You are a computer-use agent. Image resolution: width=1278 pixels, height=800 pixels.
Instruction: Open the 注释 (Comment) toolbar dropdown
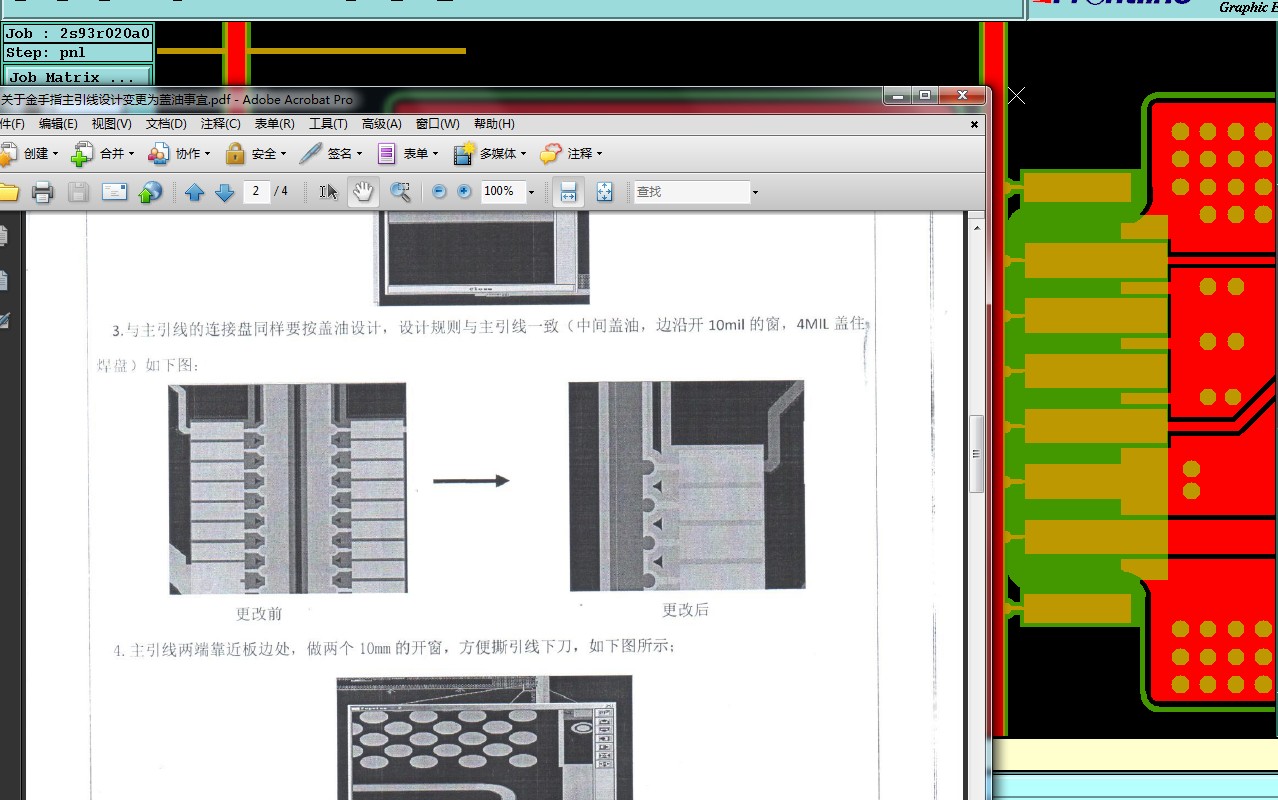point(570,154)
